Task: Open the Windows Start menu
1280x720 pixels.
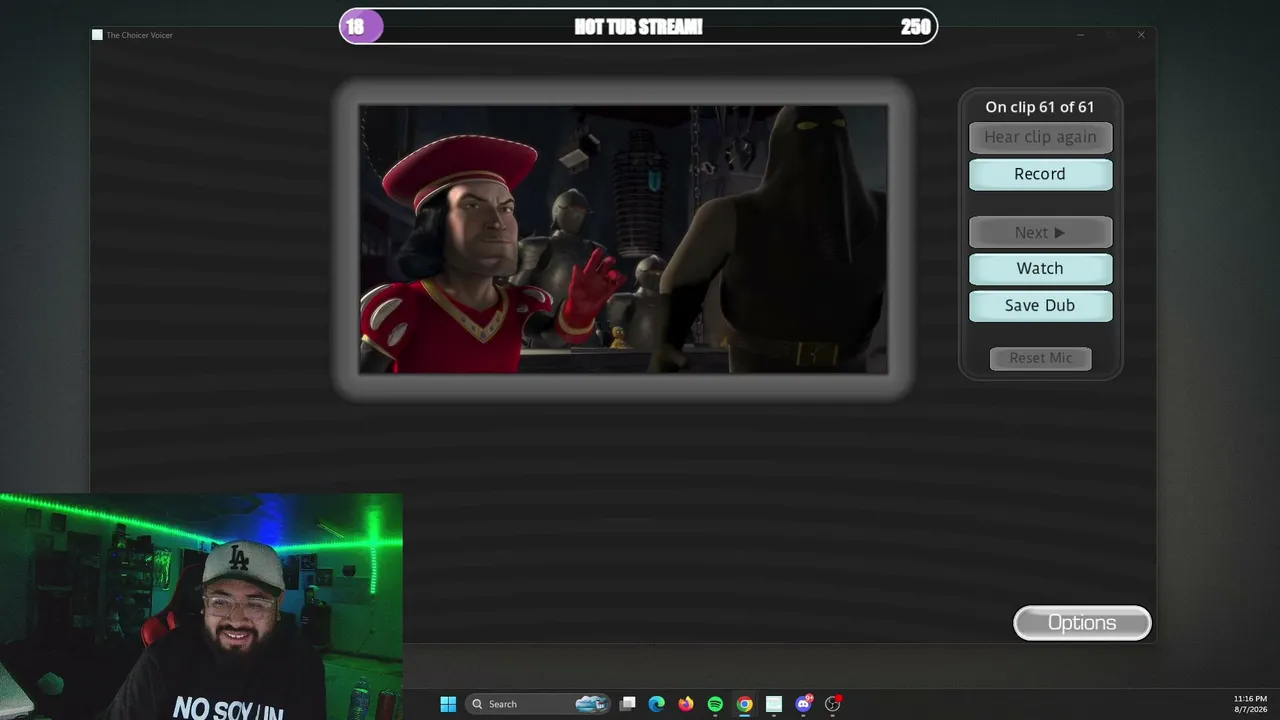Action: pos(448,704)
